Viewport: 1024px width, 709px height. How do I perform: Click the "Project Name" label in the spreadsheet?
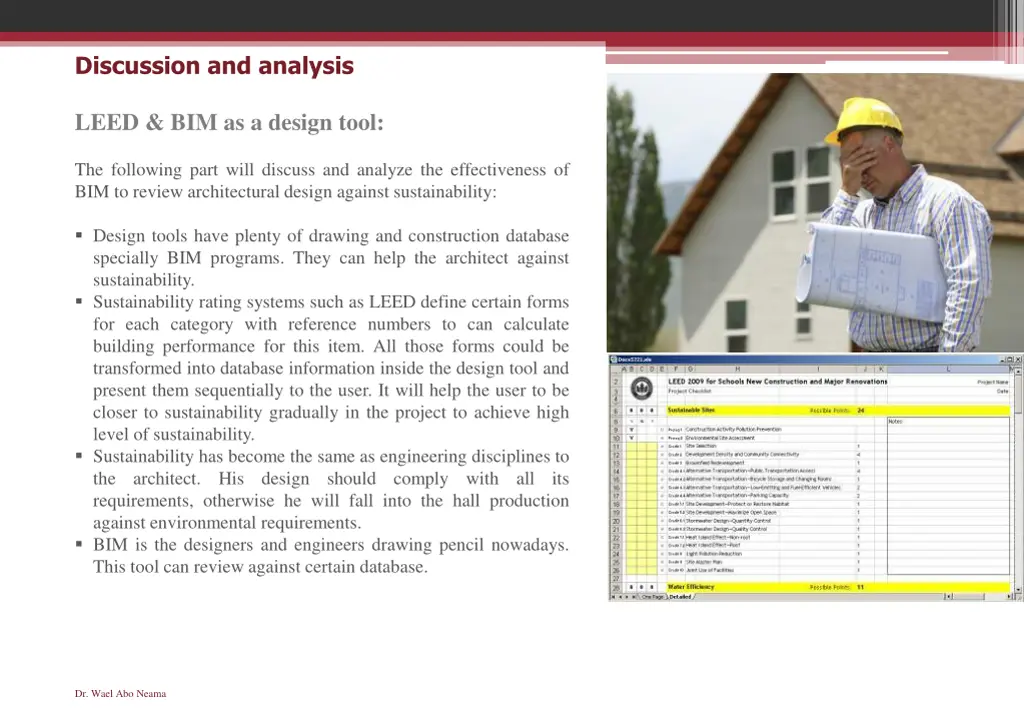click(x=993, y=382)
